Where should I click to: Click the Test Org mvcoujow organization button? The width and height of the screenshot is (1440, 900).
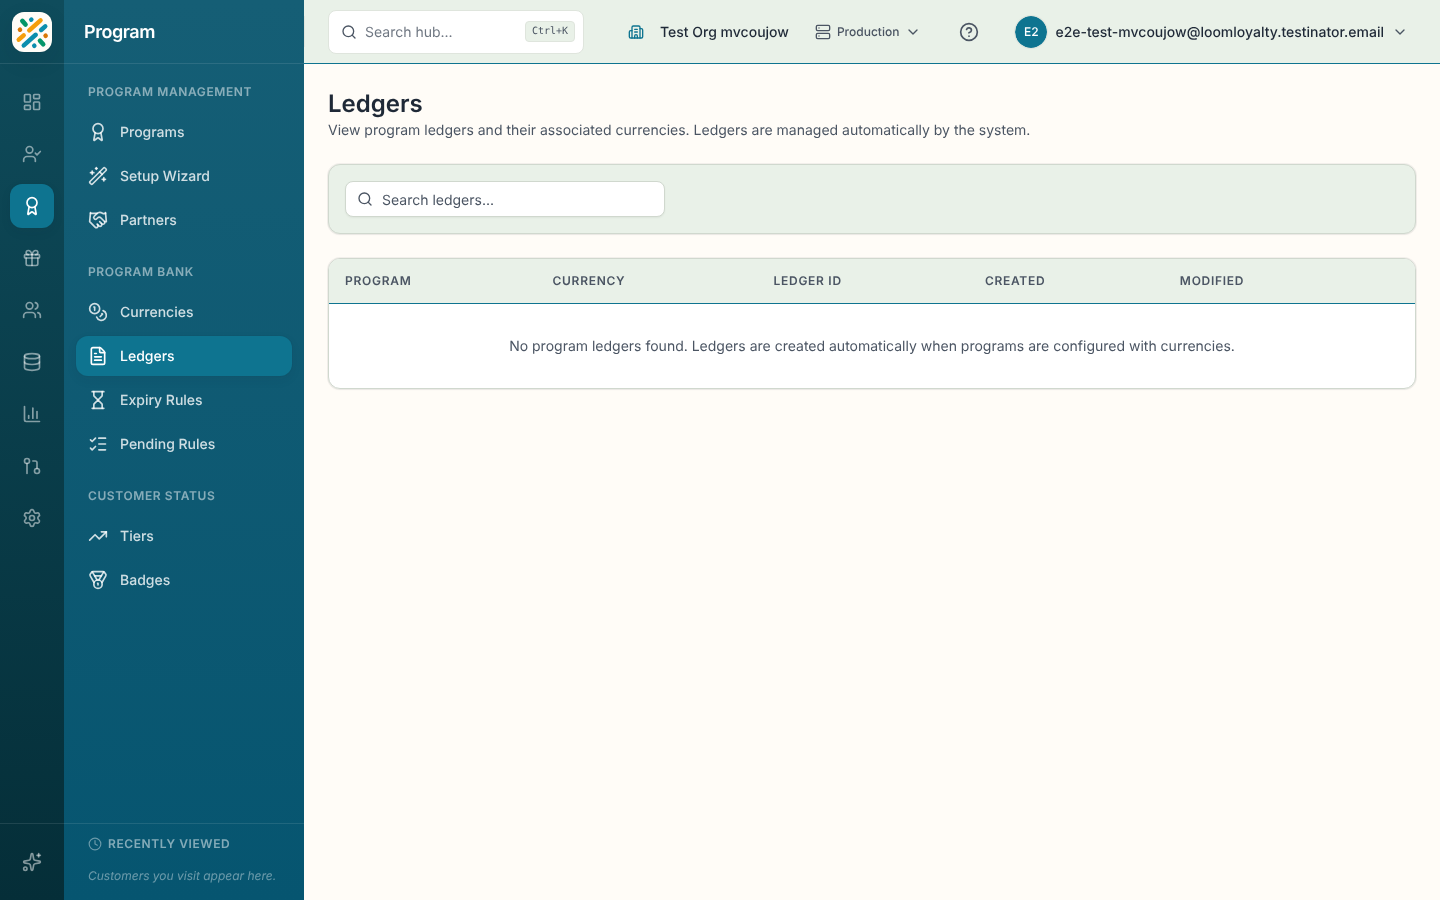(x=708, y=32)
